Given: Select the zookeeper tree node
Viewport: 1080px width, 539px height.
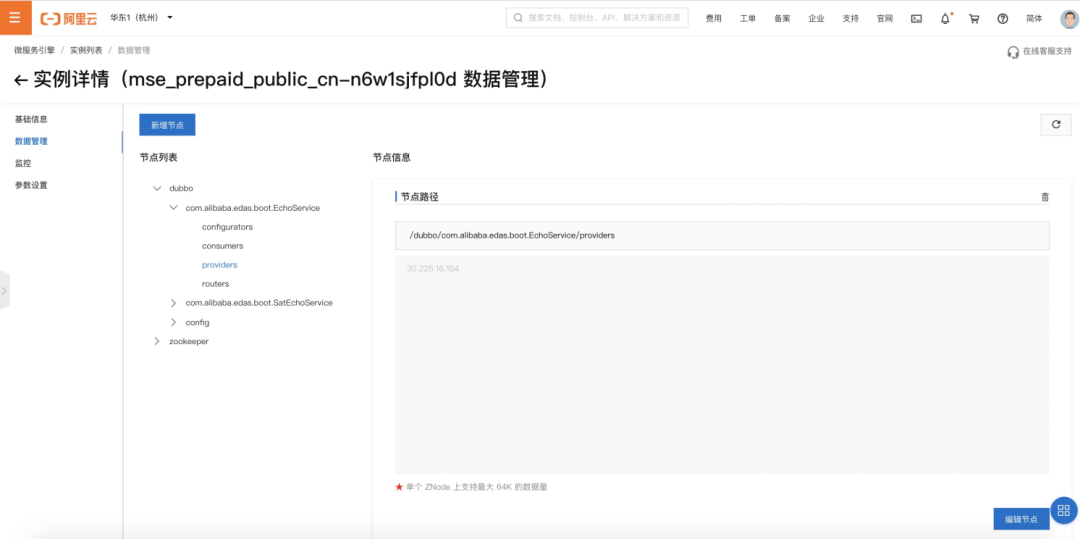Looking at the screenshot, I should [189, 341].
